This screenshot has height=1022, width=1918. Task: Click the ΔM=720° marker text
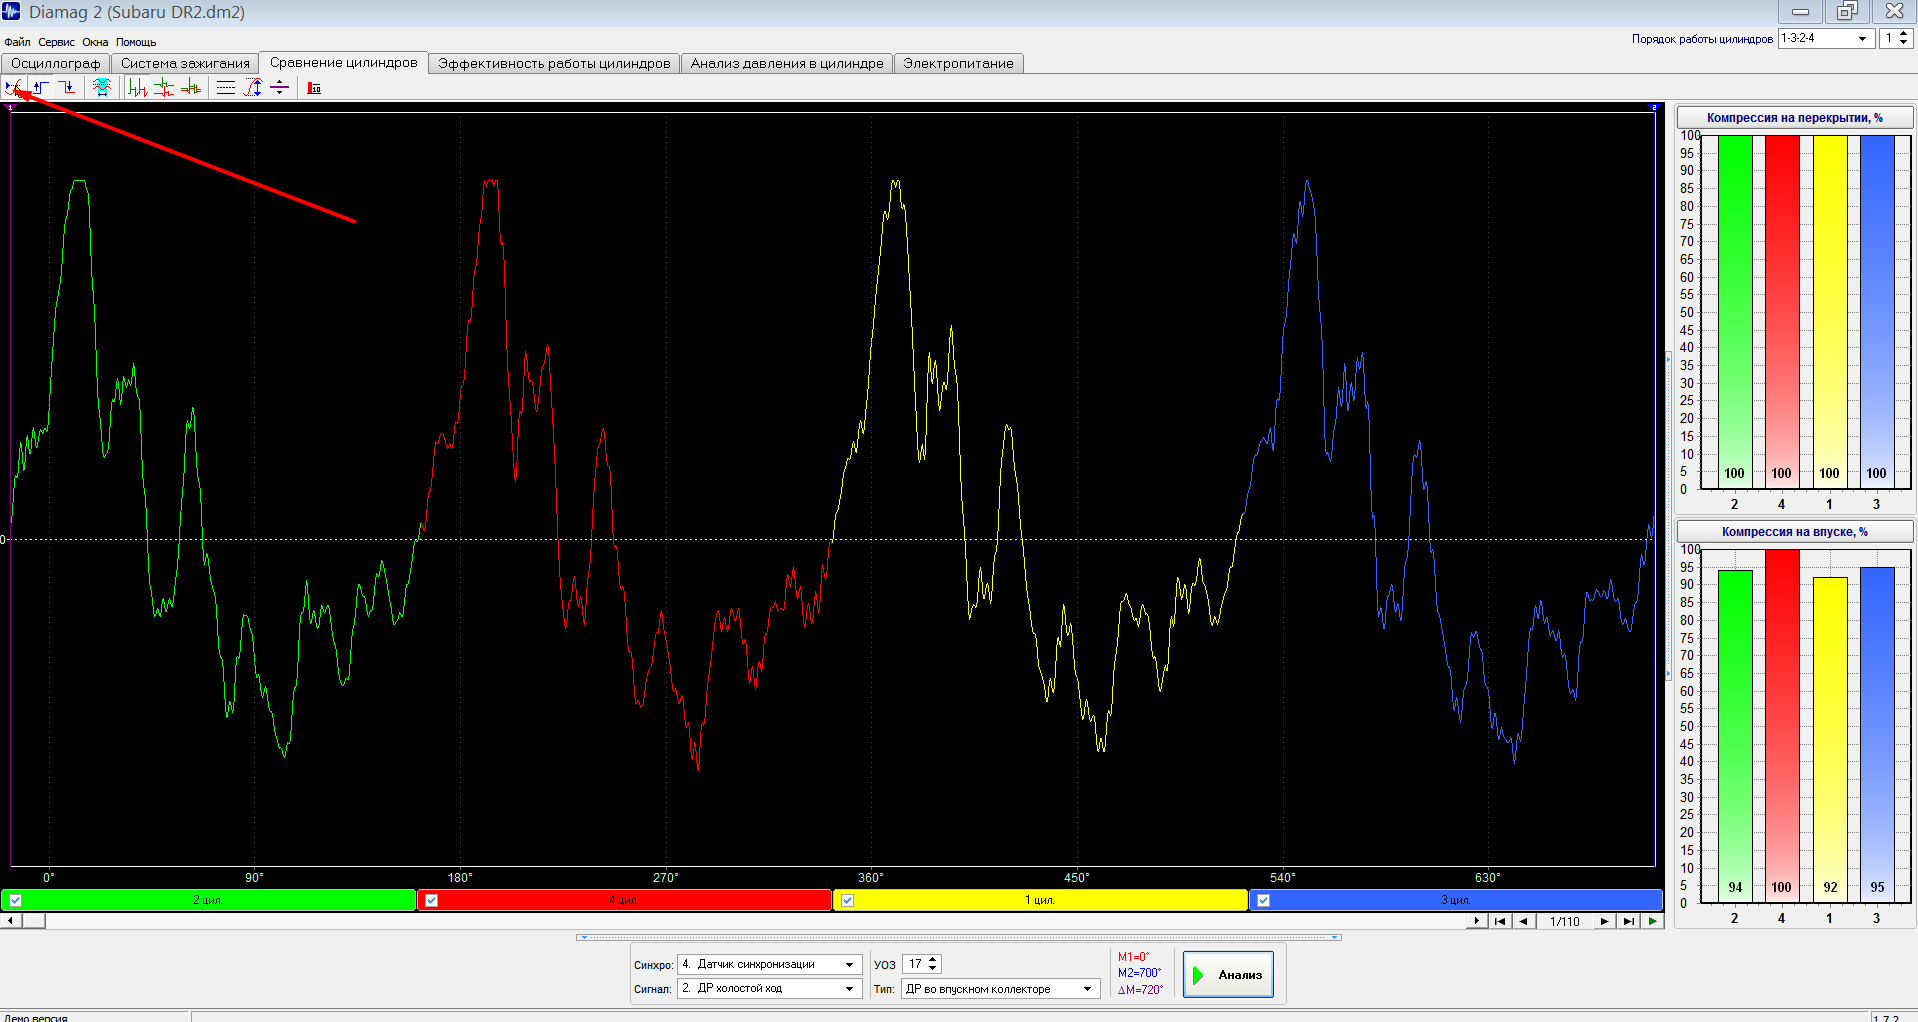tap(1140, 990)
